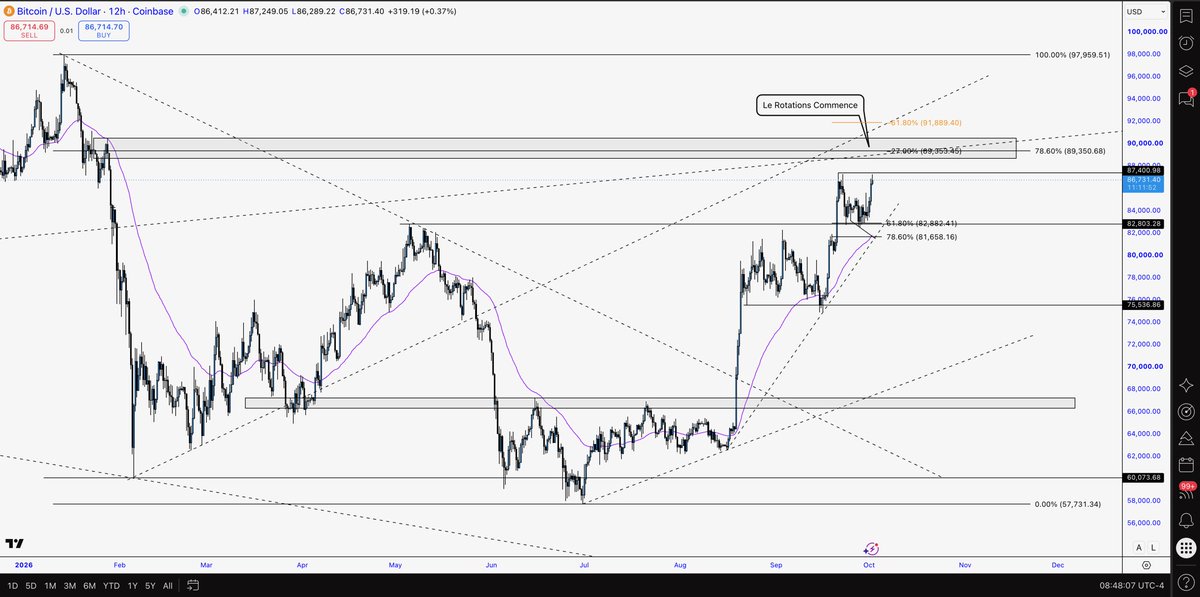Toggle auto scale with the A button
Screen dimensions: 1200x597
coord(1138,547)
